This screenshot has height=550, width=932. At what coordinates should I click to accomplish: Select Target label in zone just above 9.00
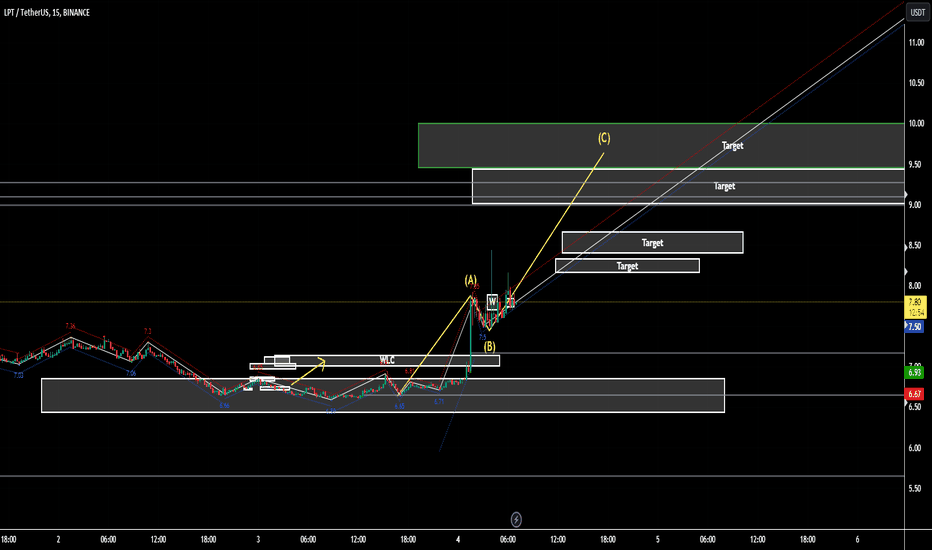pyautogui.click(x=725, y=186)
